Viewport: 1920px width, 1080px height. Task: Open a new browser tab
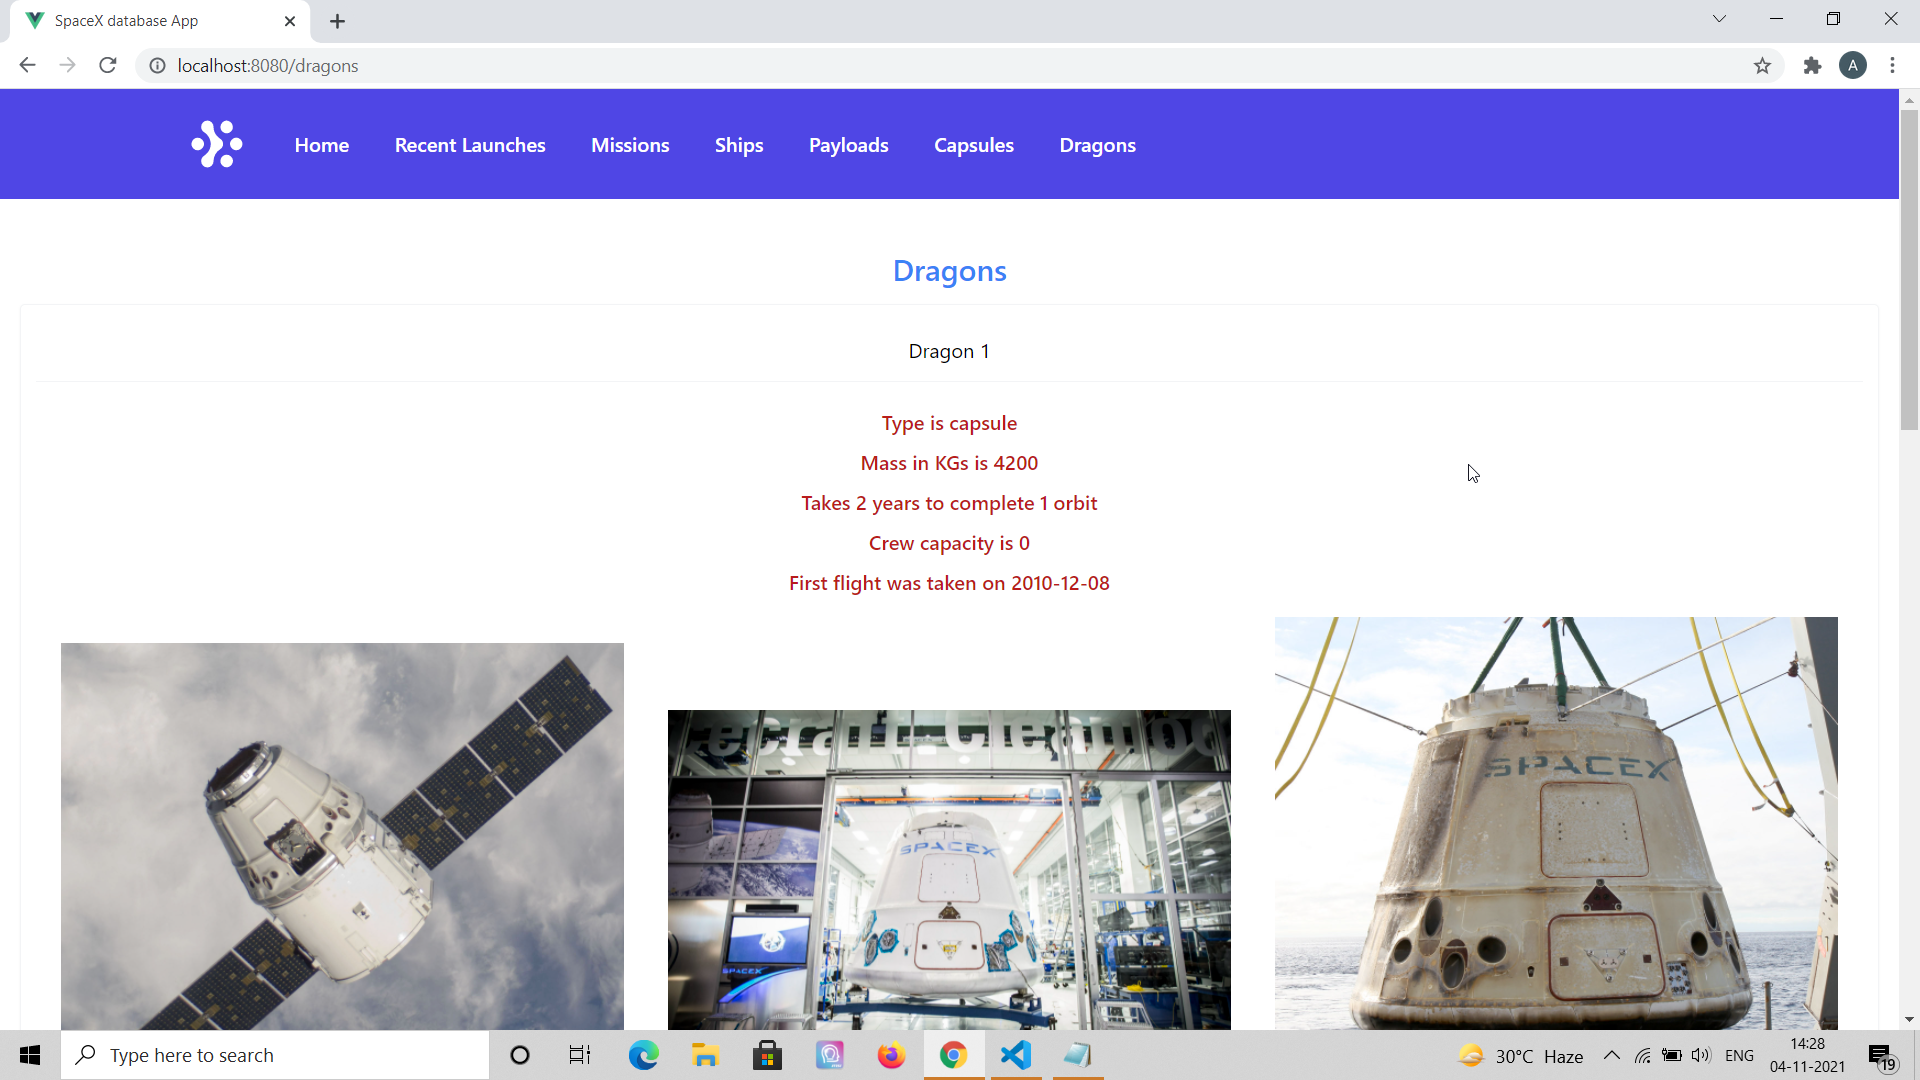pos(337,21)
